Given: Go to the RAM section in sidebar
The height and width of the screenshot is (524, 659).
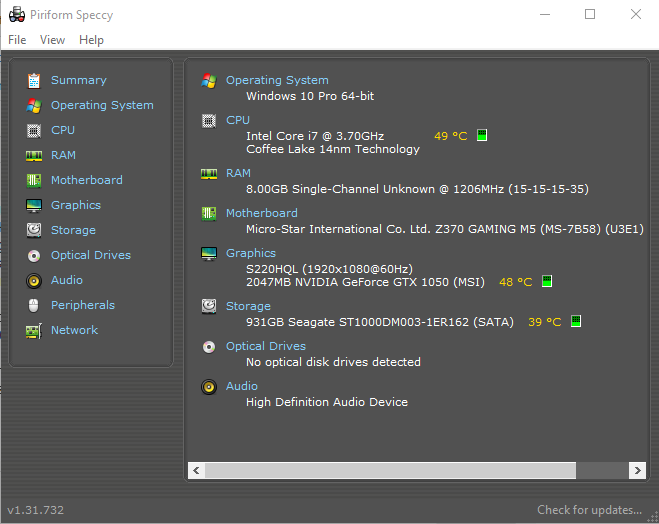Looking at the screenshot, I should click(63, 155).
